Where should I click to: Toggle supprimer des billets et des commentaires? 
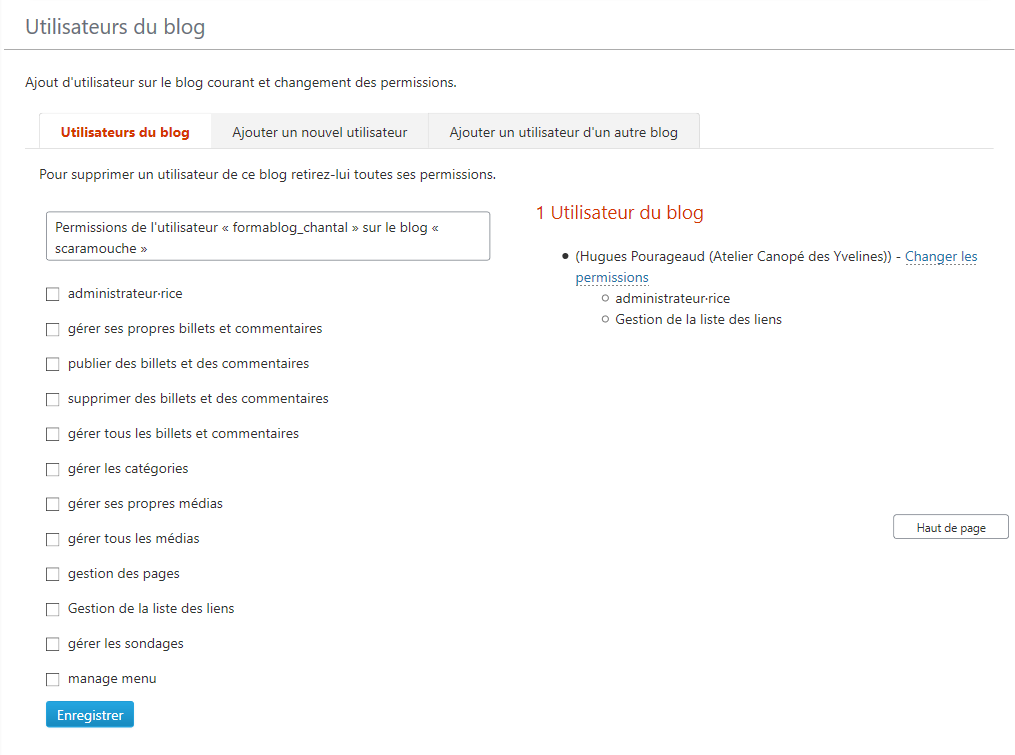click(x=53, y=399)
